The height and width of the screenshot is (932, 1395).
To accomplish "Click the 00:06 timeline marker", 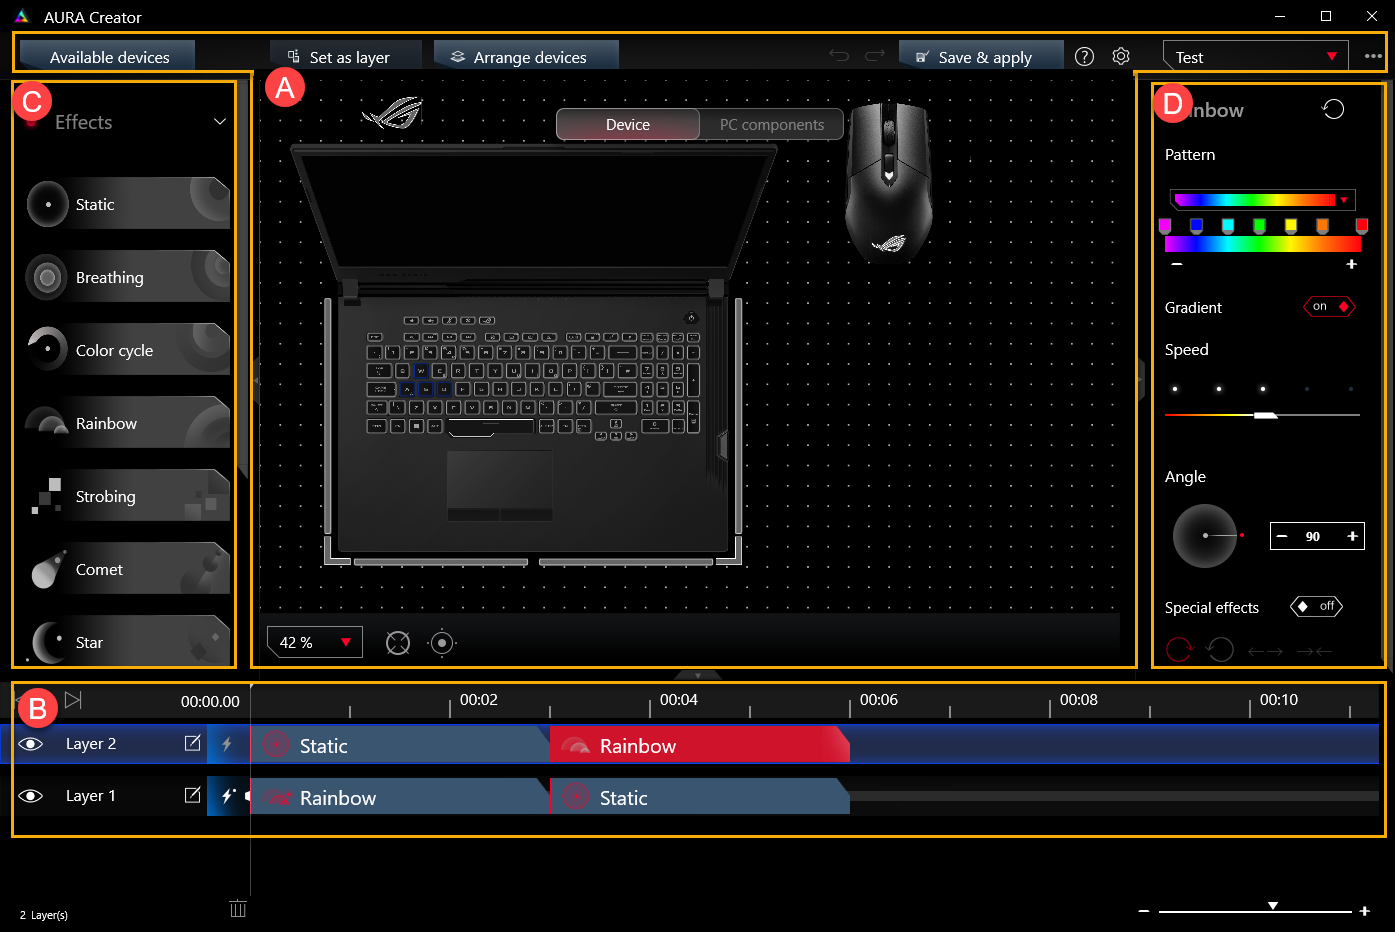I will pos(878,700).
